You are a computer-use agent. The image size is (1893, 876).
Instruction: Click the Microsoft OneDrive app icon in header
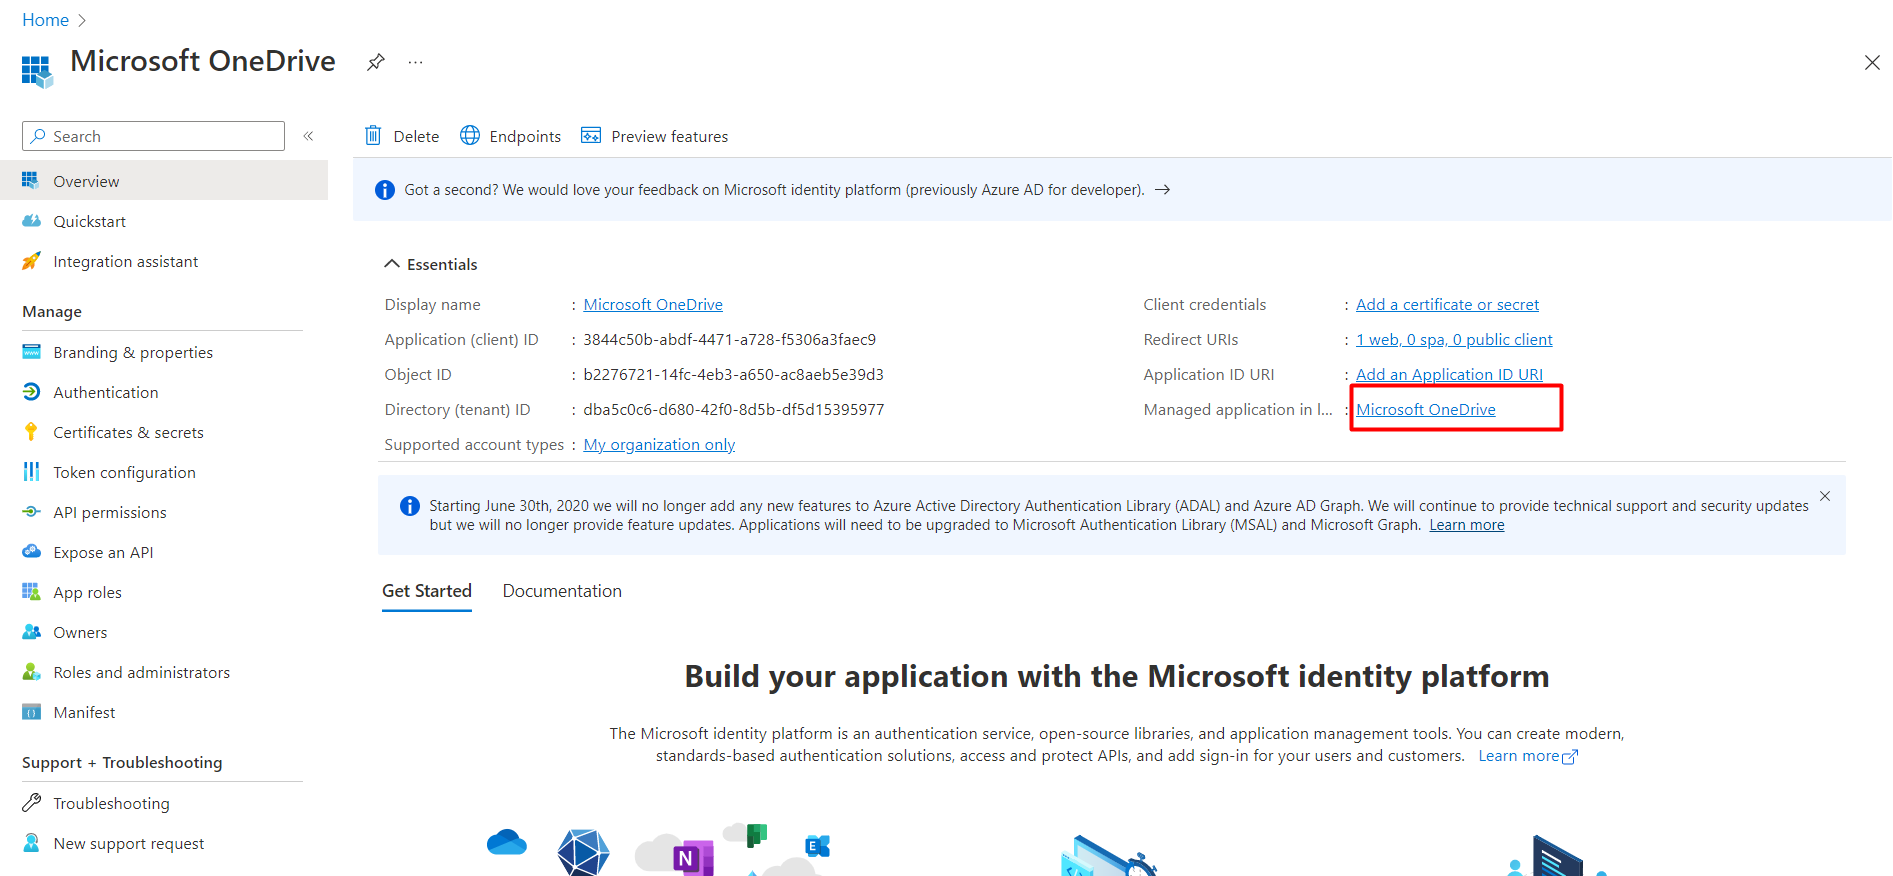(37, 71)
